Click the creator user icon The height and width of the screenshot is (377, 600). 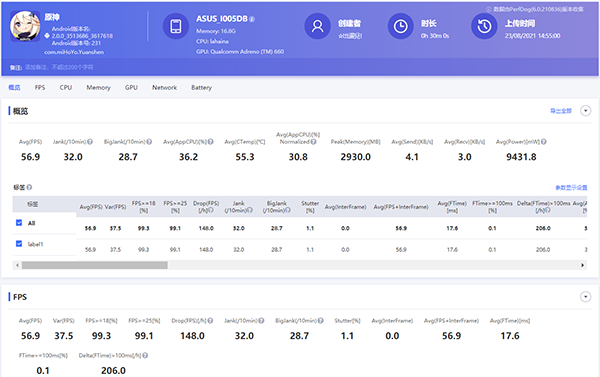pos(317,26)
